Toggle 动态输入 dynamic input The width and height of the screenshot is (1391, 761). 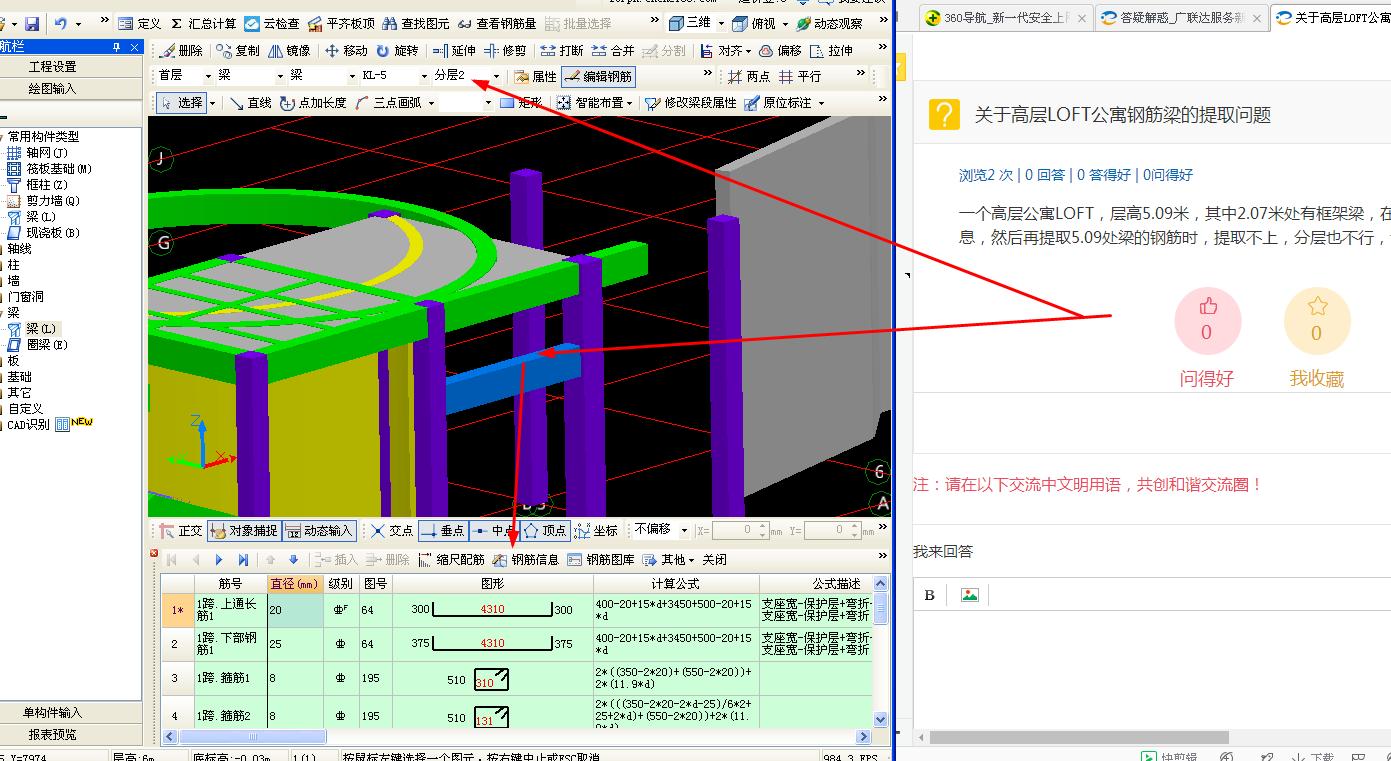pos(319,531)
